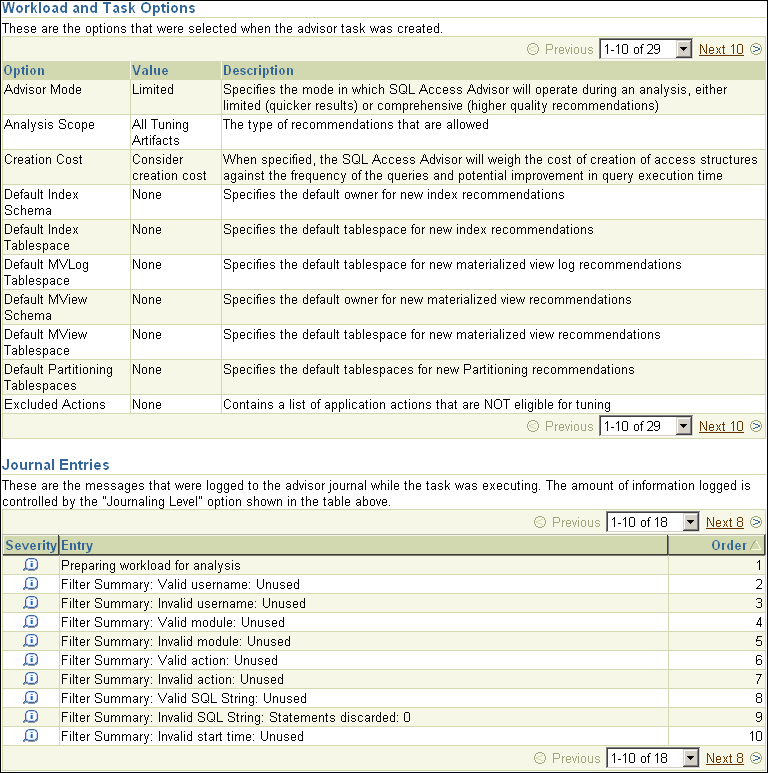Click info icon for Invalid action entry
Screen dimensions: 768x773
pos(30,679)
